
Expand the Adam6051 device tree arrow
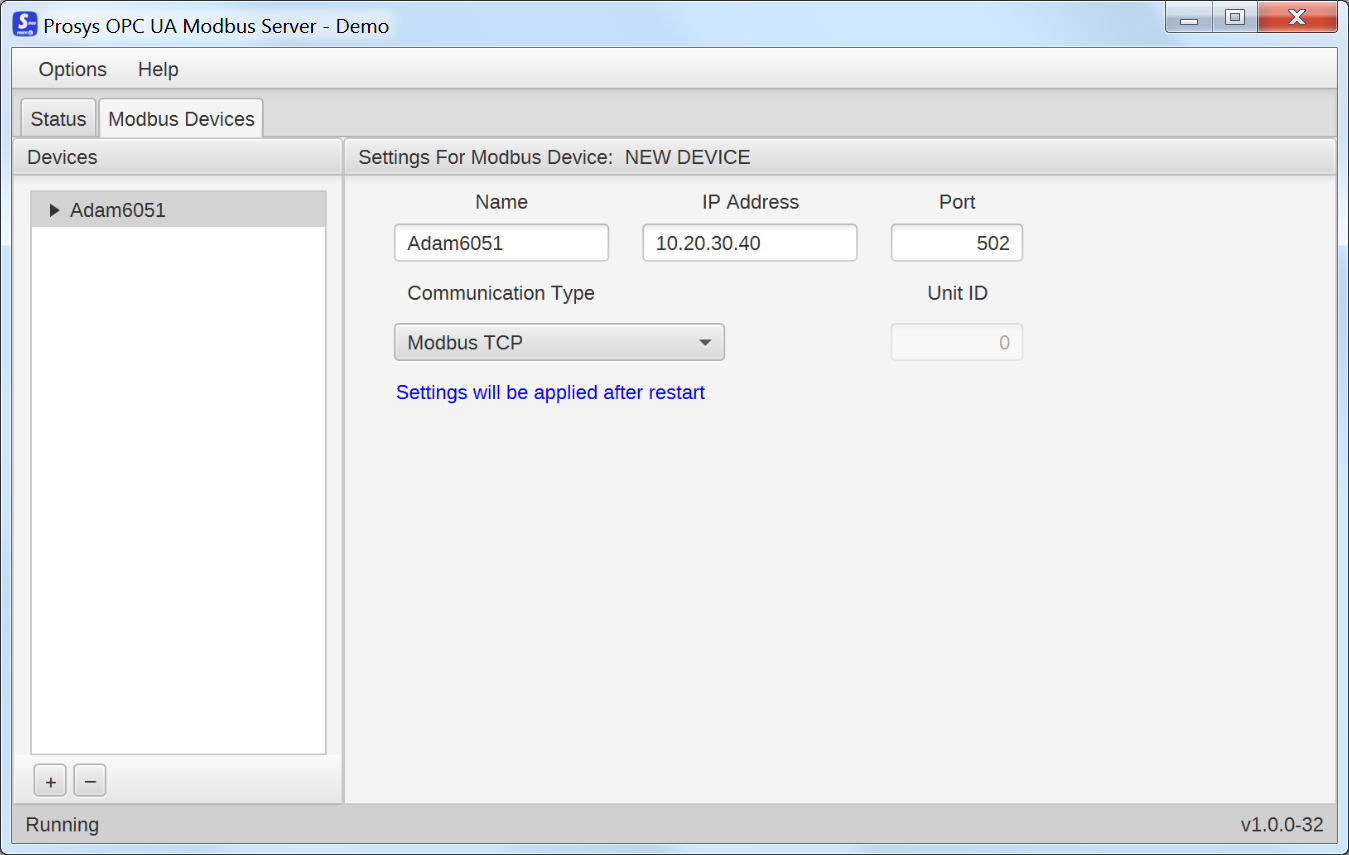click(55, 211)
